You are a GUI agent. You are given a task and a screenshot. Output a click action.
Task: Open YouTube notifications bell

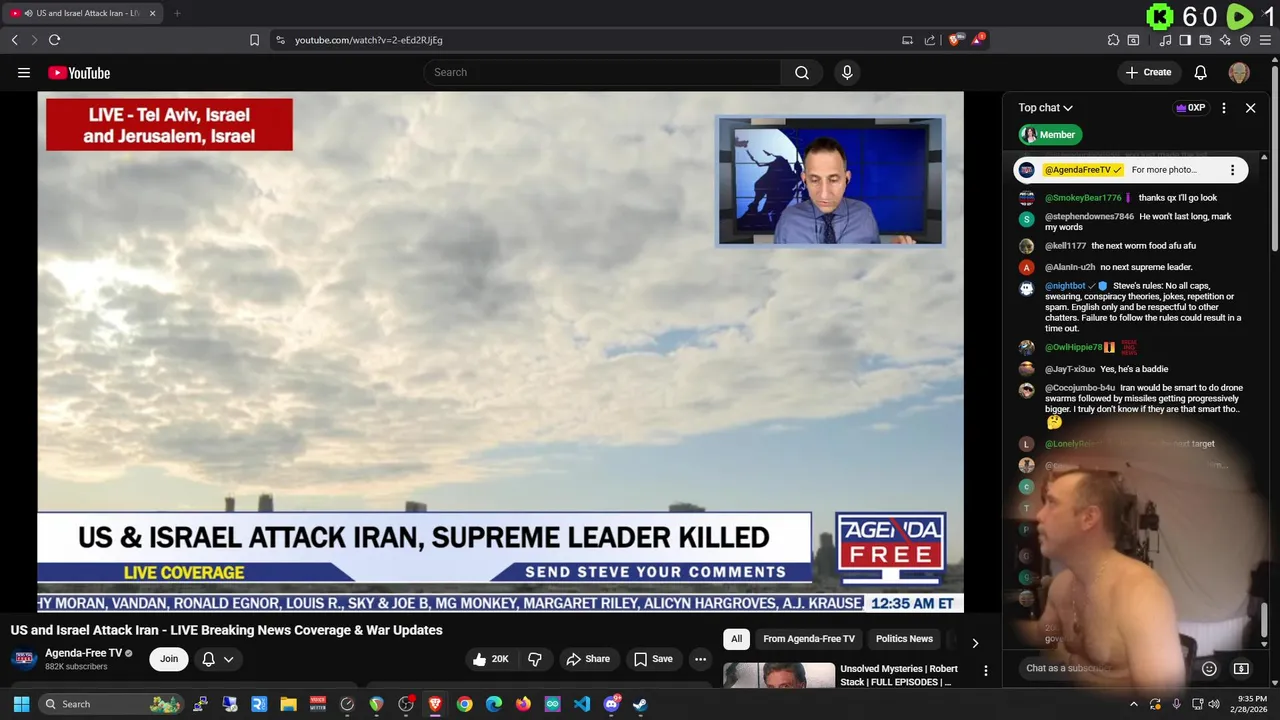(1201, 72)
